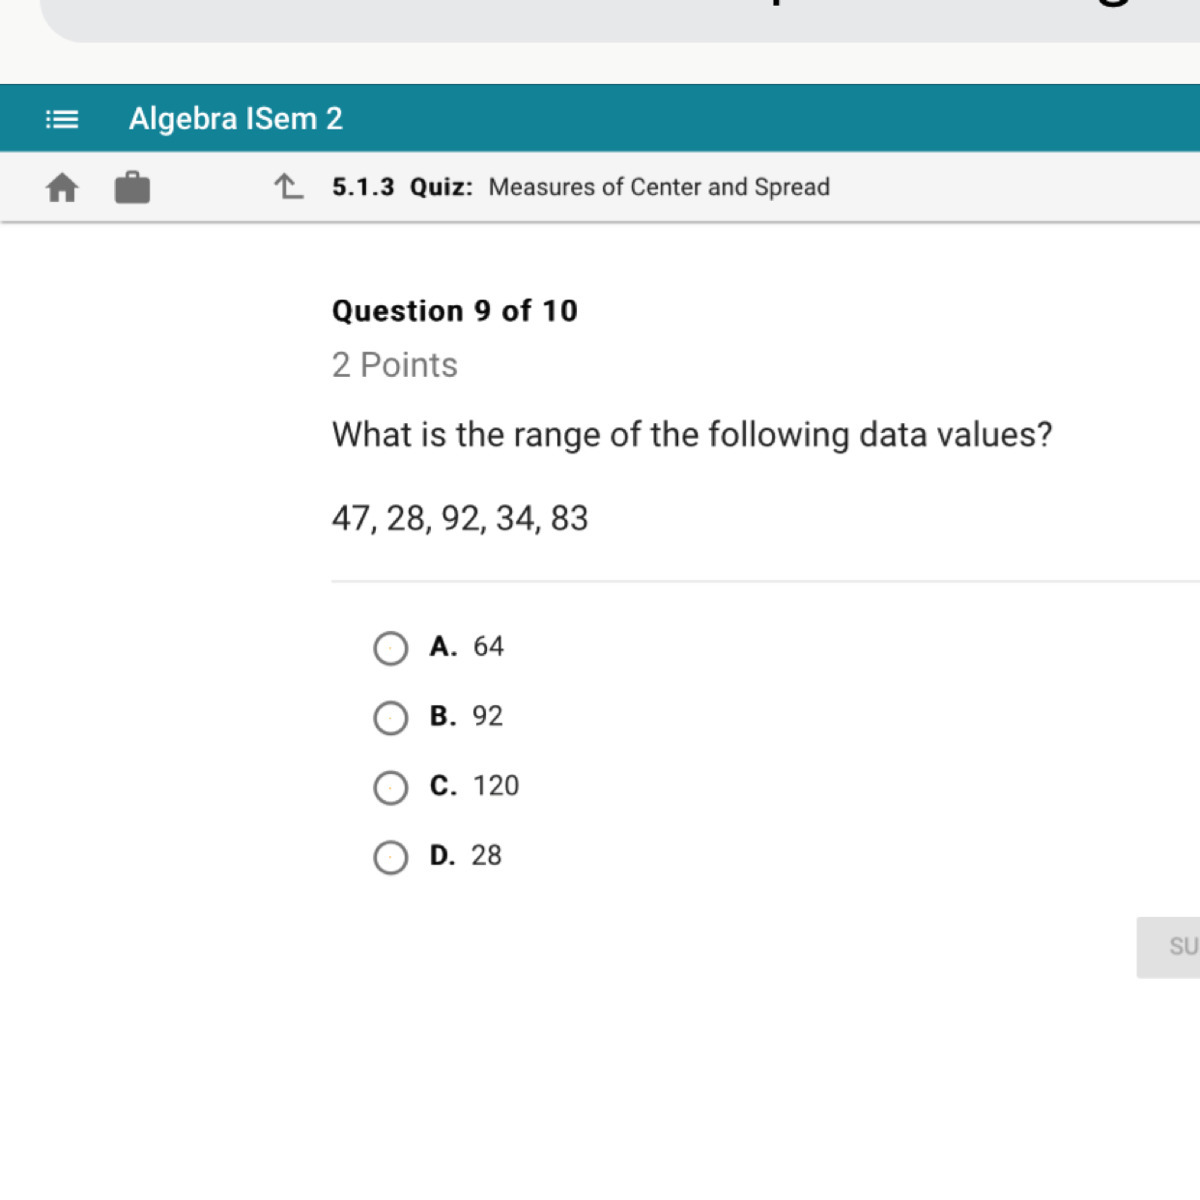Image resolution: width=1200 pixels, height=1200 pixels.
Task: Click the 5.1.3 Quiz breadcrumb label
Action: pyautogui.click(x=402, y=187)
